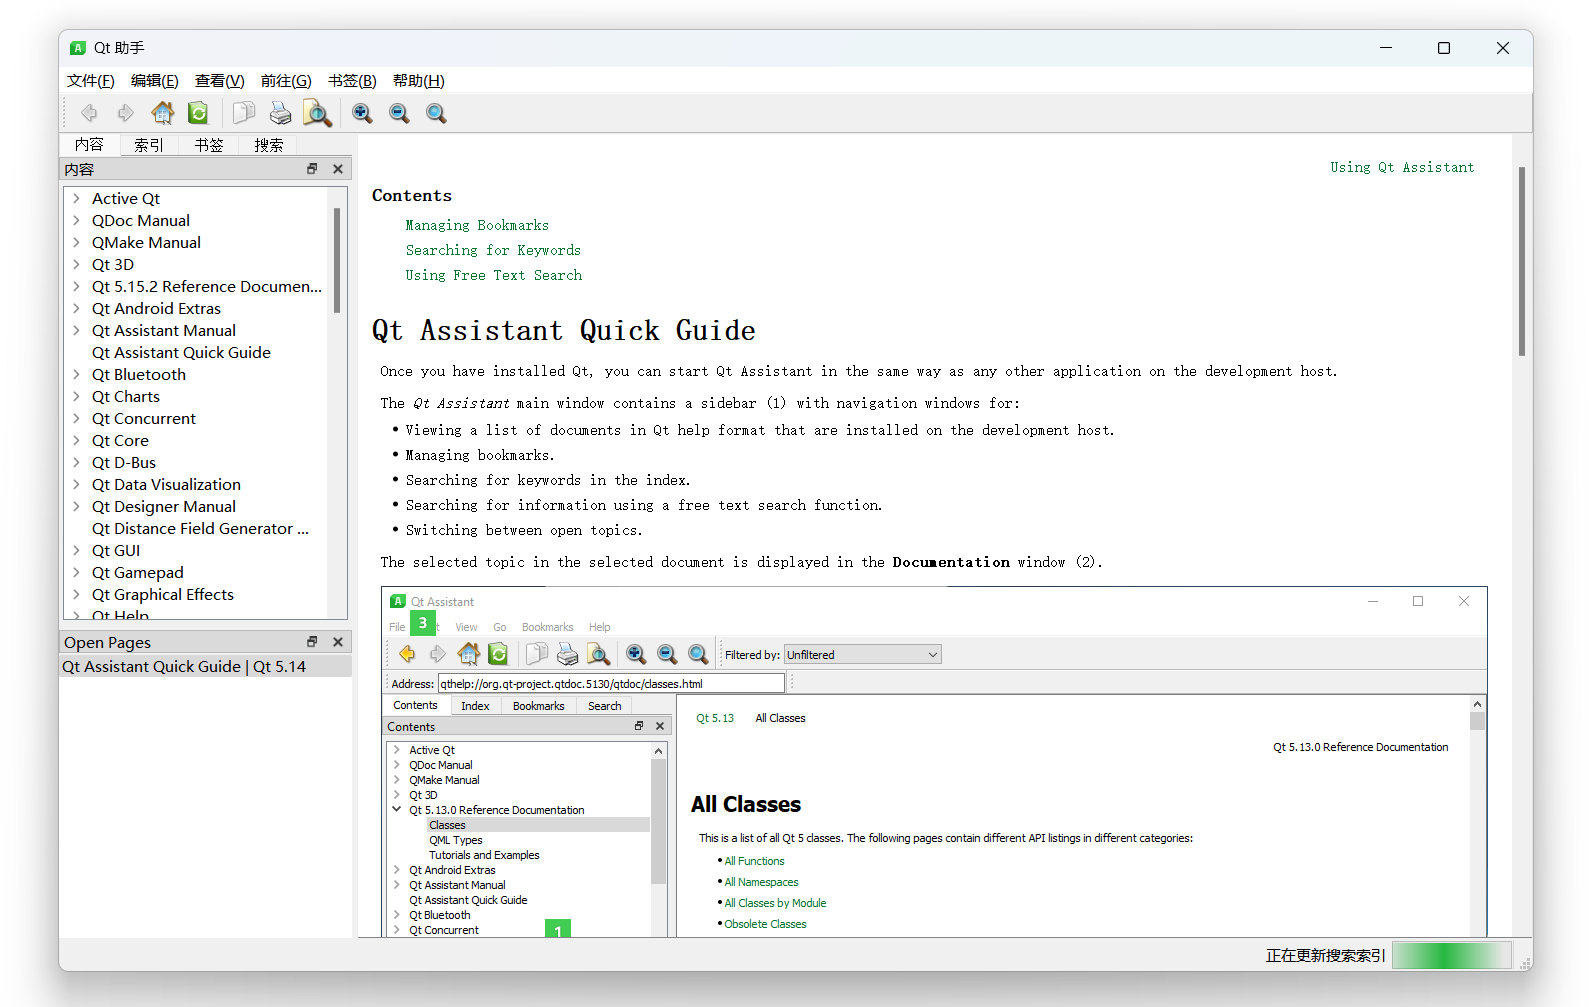
Task: Click the search index update progress bar
Action: tap(1451, 955)
